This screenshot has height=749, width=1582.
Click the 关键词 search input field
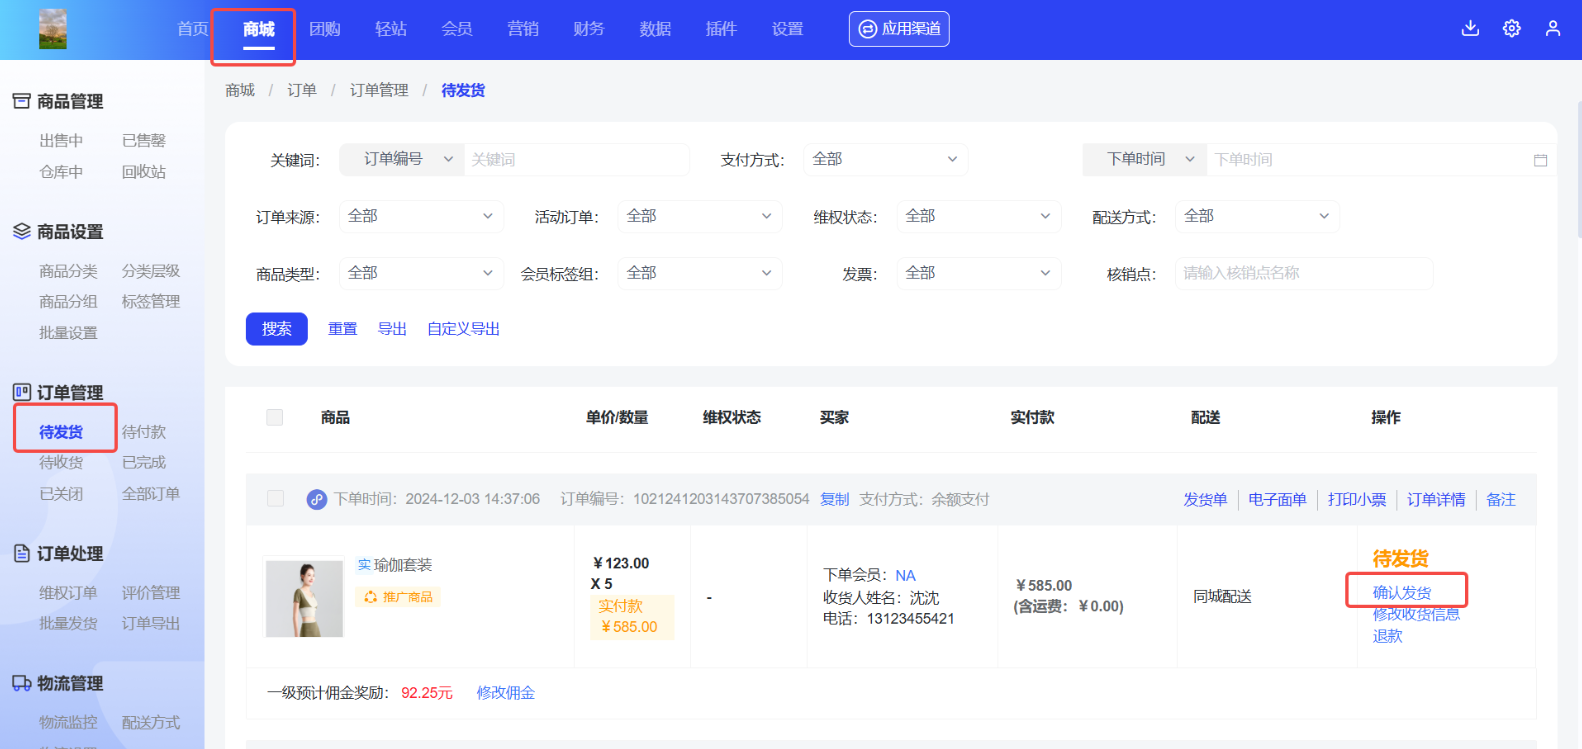576,159
